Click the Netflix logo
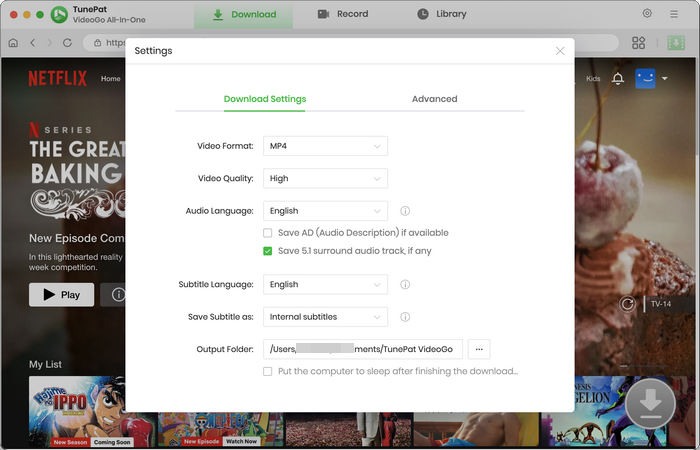The height and width of the screenshot is (450, 700). (58, 79)
